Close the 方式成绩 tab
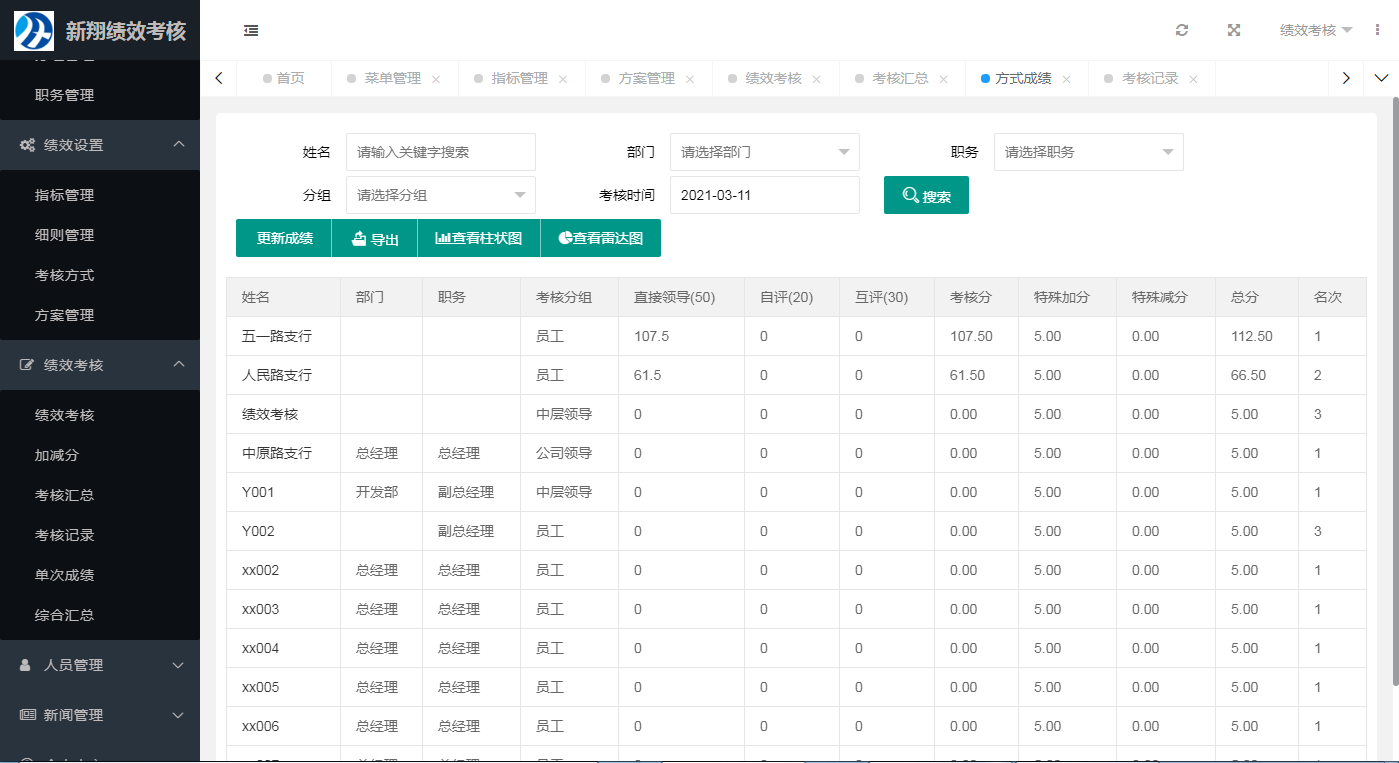1399x763 pixels. click(x=1066, y=79)
